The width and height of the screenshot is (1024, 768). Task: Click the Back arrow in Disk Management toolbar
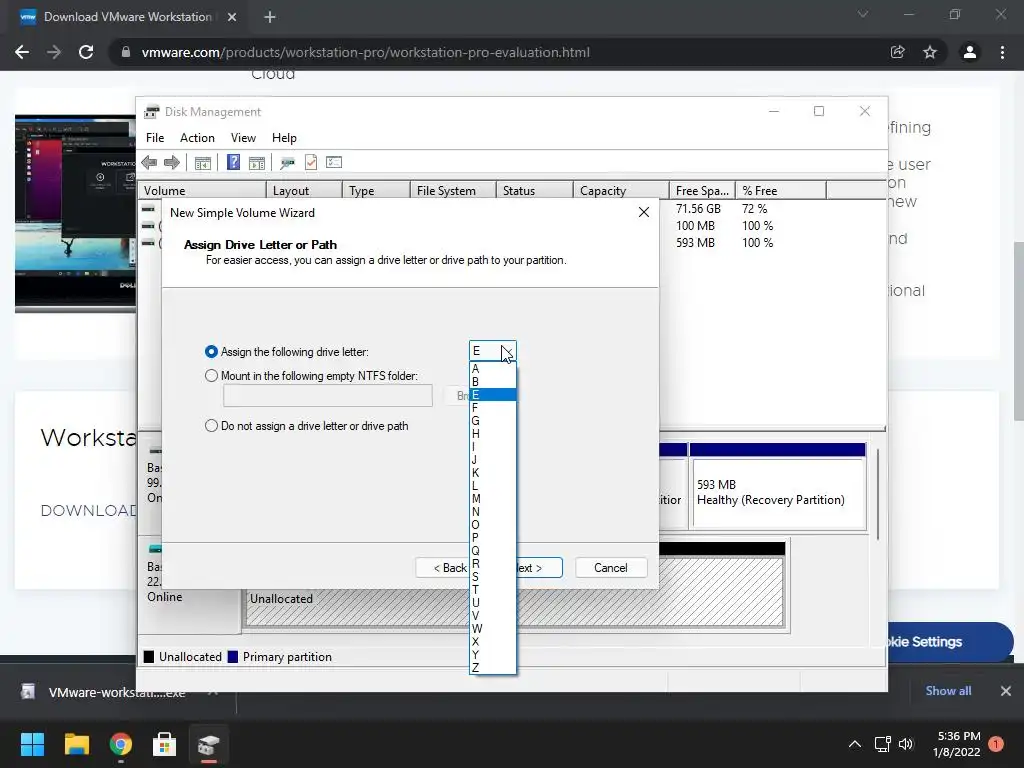coord(149,163)
